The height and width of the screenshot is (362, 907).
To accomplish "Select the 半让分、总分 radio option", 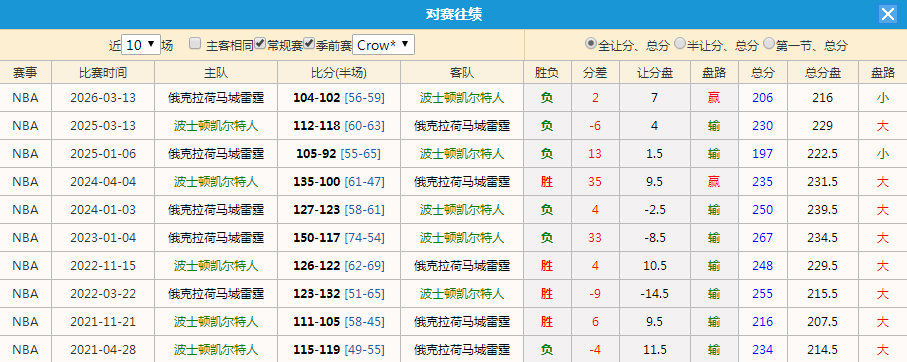I will pyautogui.click(x=680, y=43).
